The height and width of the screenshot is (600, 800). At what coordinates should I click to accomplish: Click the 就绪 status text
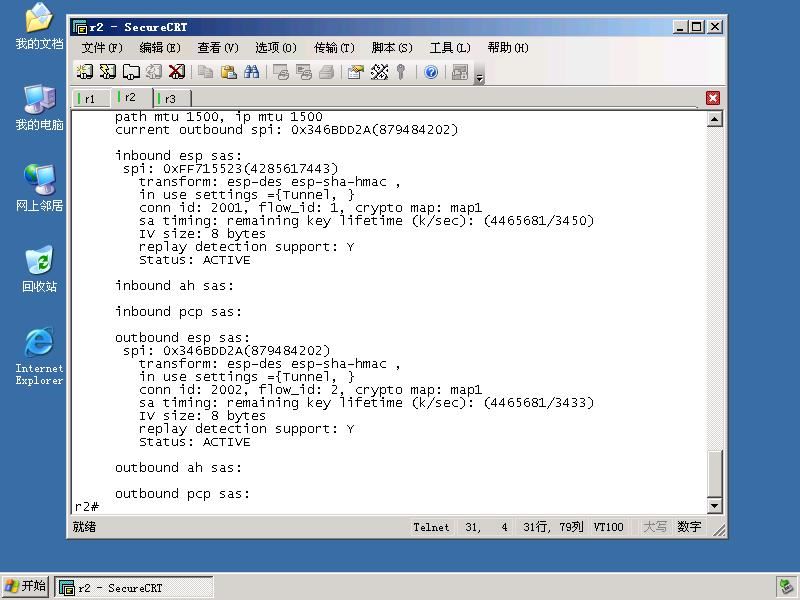click(84, 527)
